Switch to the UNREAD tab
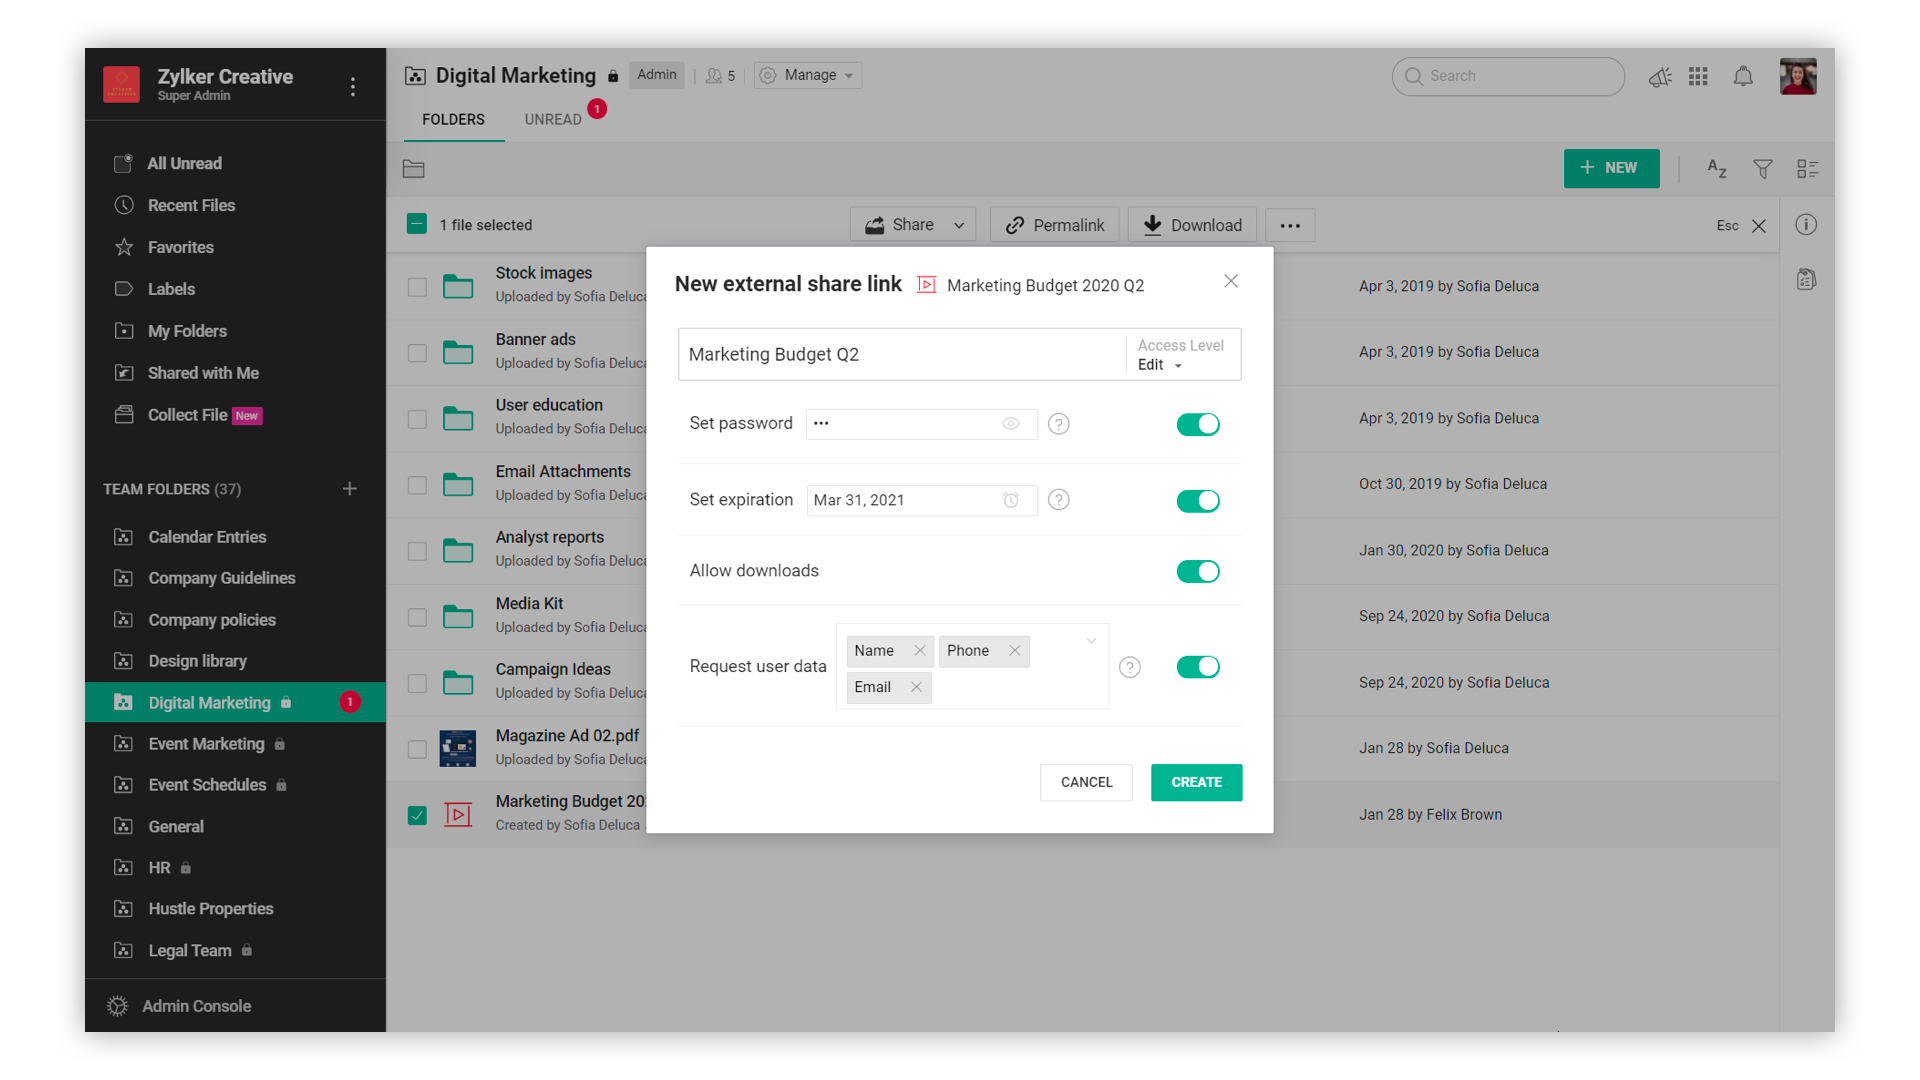 (x=553, y=119)
